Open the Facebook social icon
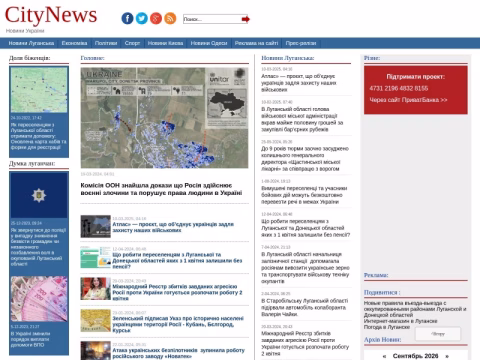This screenshot has width=480, height=360. (127, 18)
